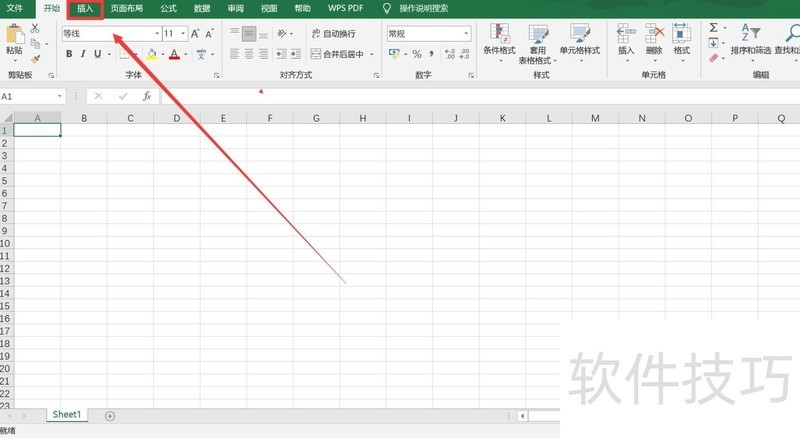Align text right

[263, 54]
